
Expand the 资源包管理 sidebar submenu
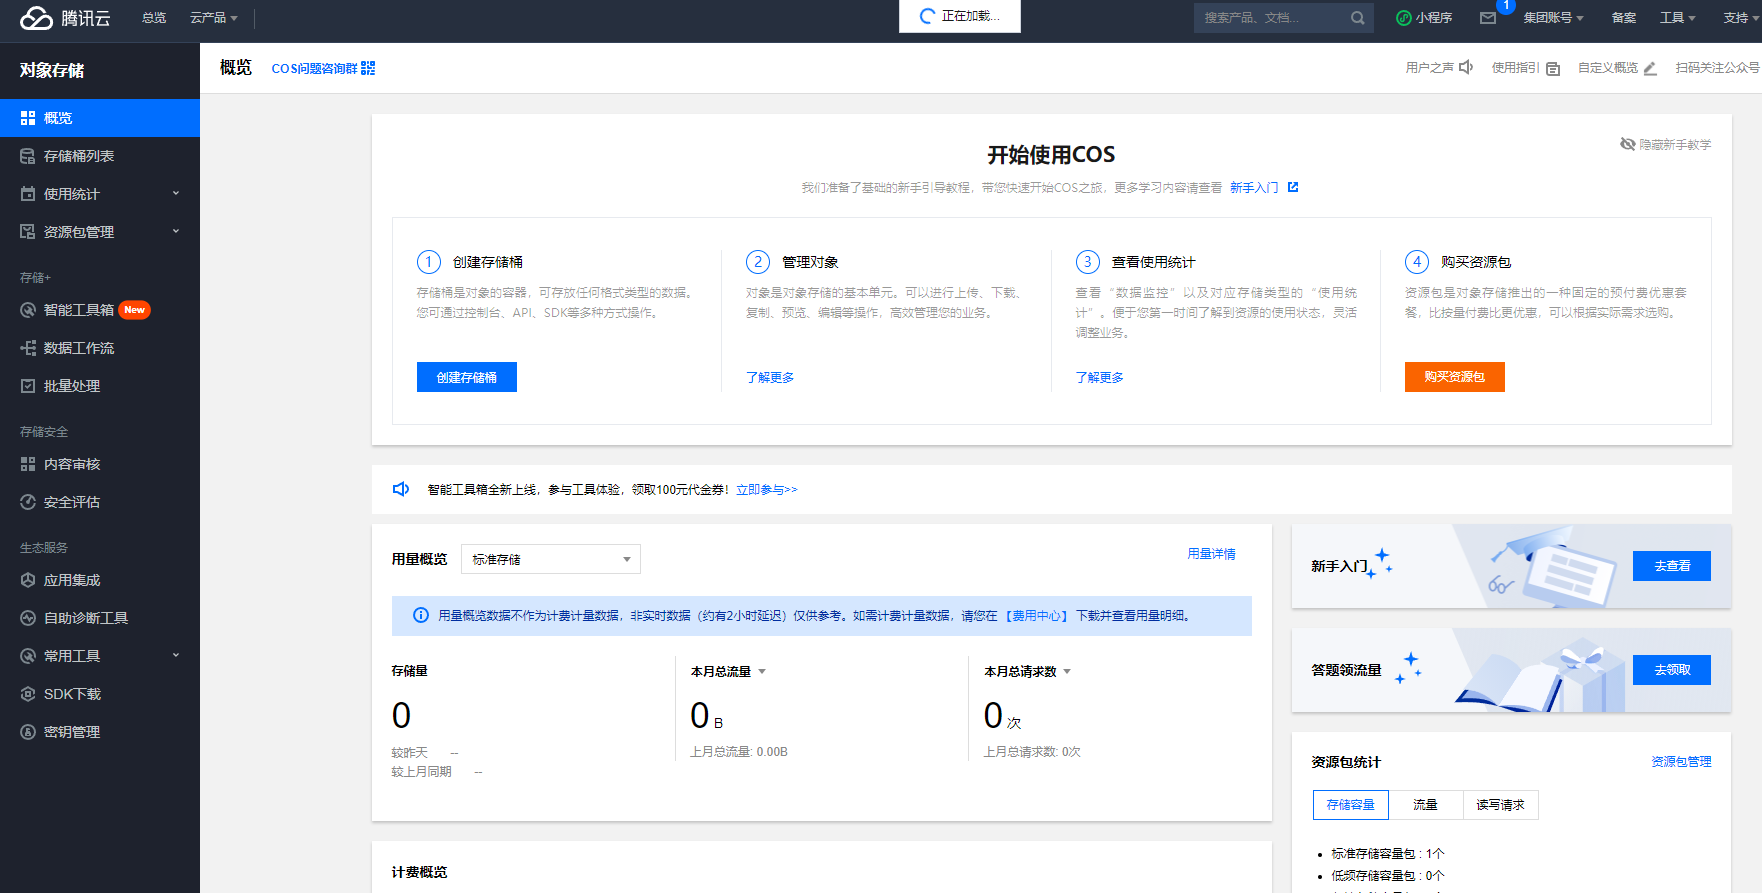176,232
